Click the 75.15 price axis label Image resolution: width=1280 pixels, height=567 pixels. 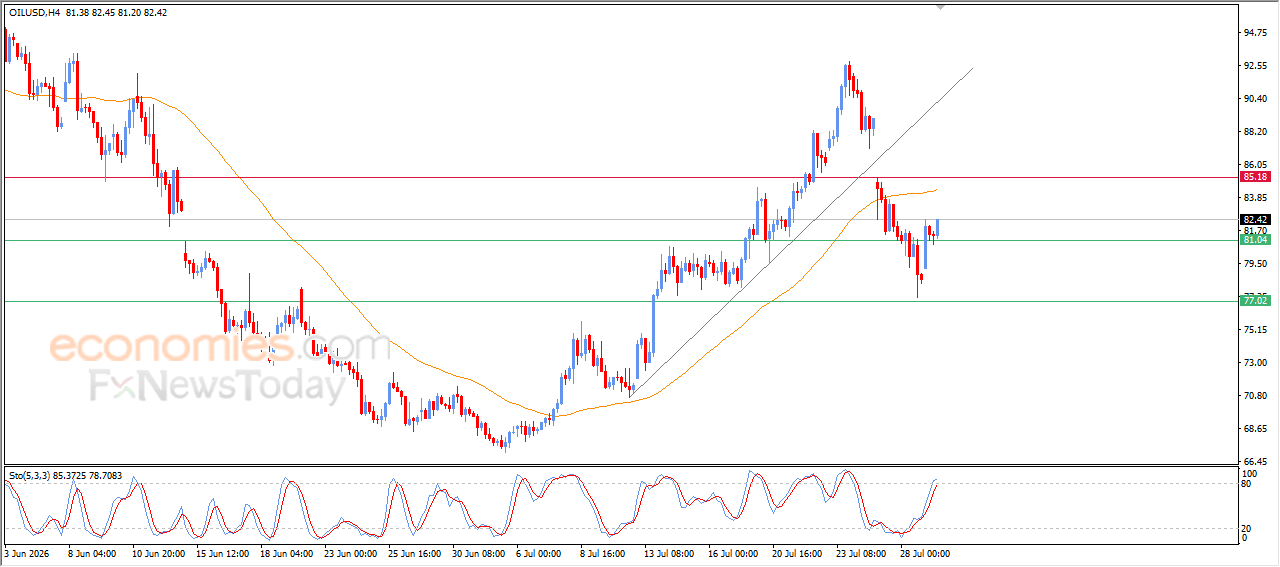(1255, 329)
